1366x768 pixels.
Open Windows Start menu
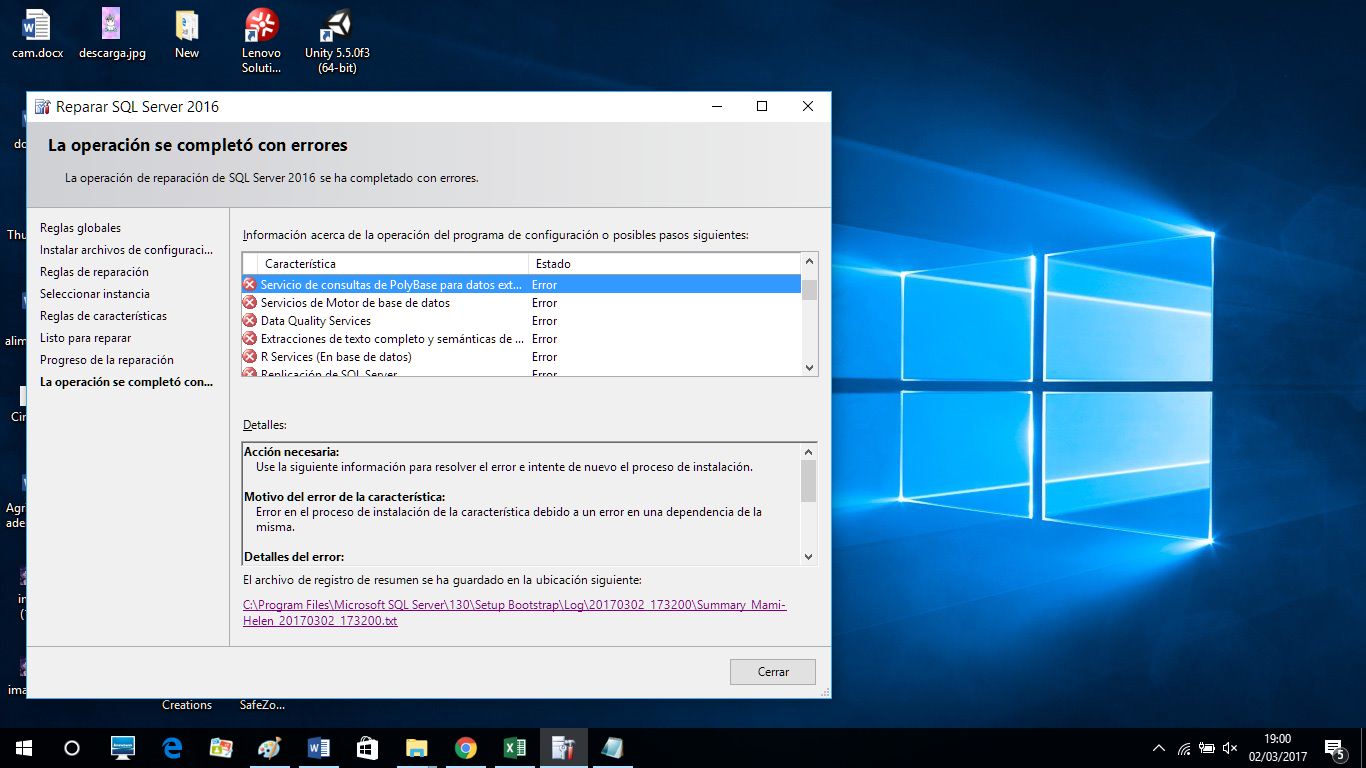click(23, 748)
